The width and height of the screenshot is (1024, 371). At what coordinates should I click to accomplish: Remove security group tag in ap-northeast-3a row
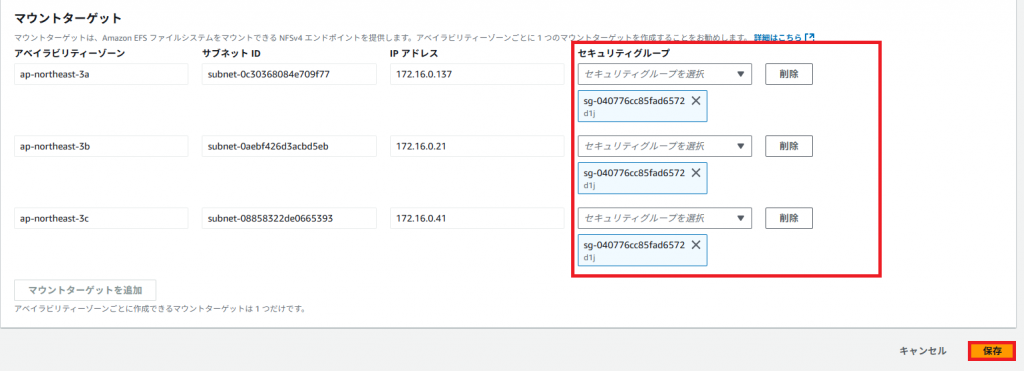click(696, 101)
